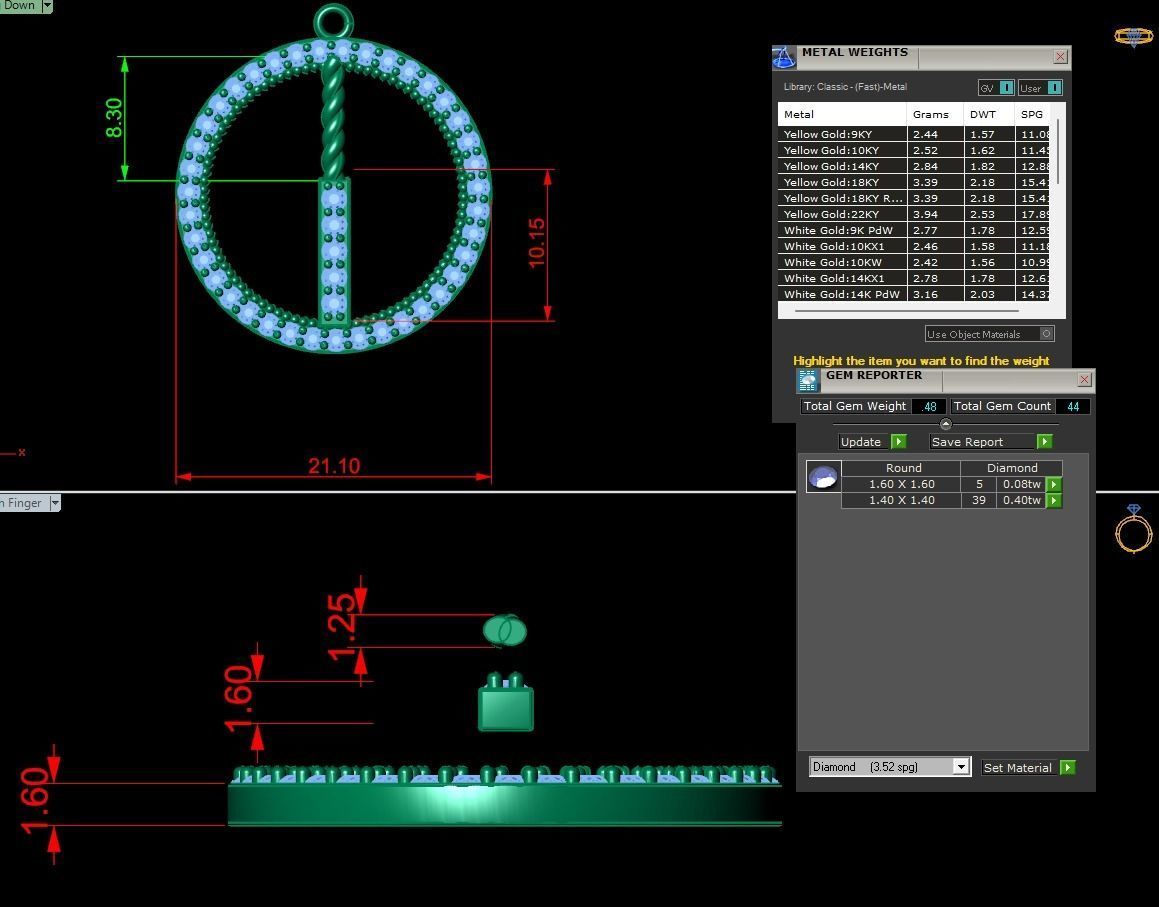1159x907 pixels.
Task: Click the Grams column header
Action: 935,115
